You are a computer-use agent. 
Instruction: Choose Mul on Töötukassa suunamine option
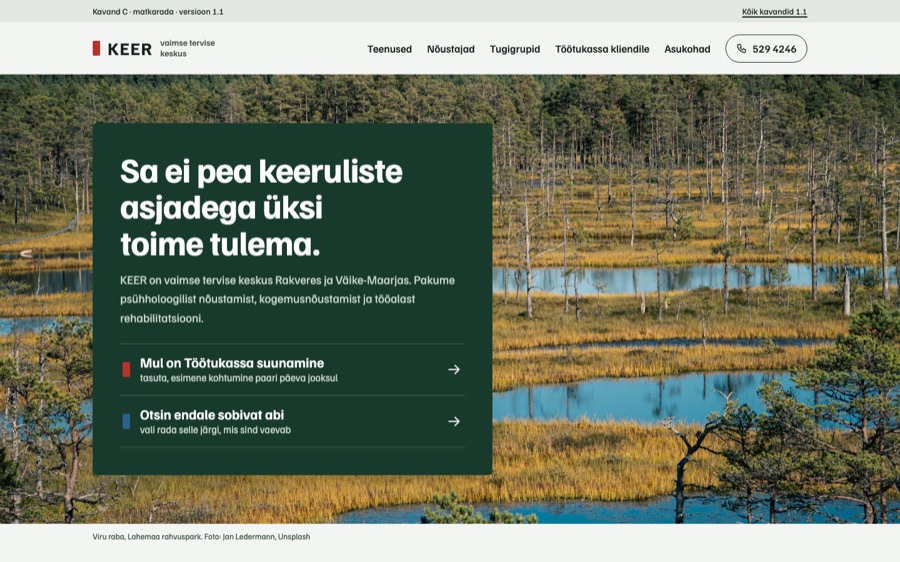[x=292, y=370]
